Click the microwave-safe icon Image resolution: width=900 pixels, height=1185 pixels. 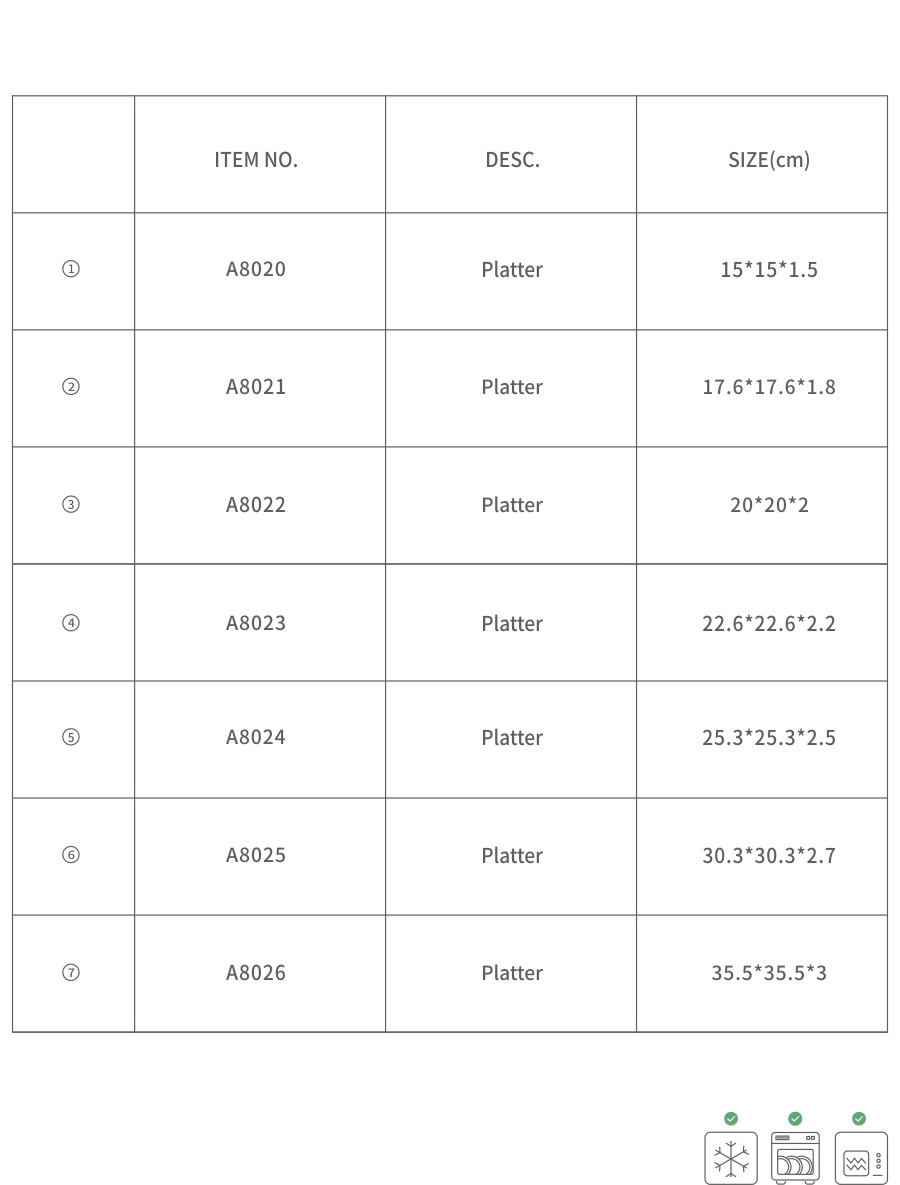click(x=860, y=1158)
